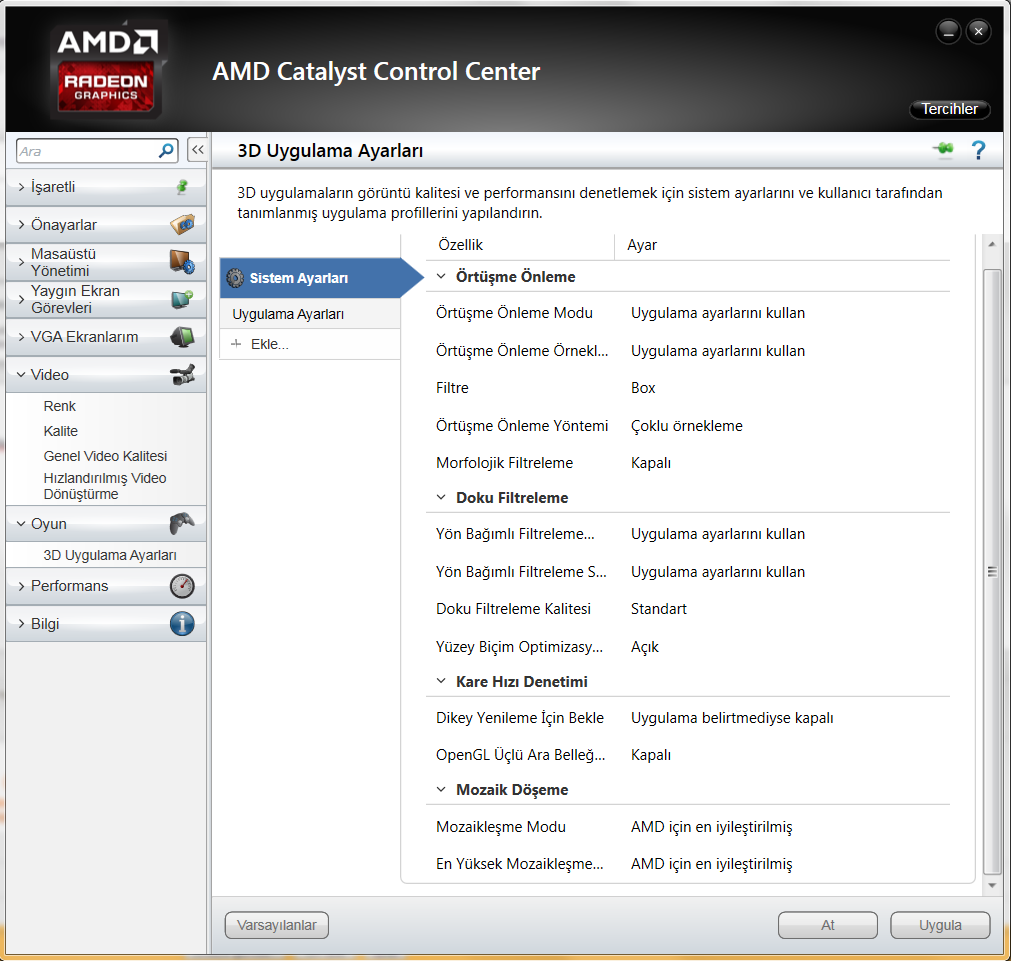Expand the Masaüstü Yönetimi section
The image size is (1011, 961).
coord(22,262)
